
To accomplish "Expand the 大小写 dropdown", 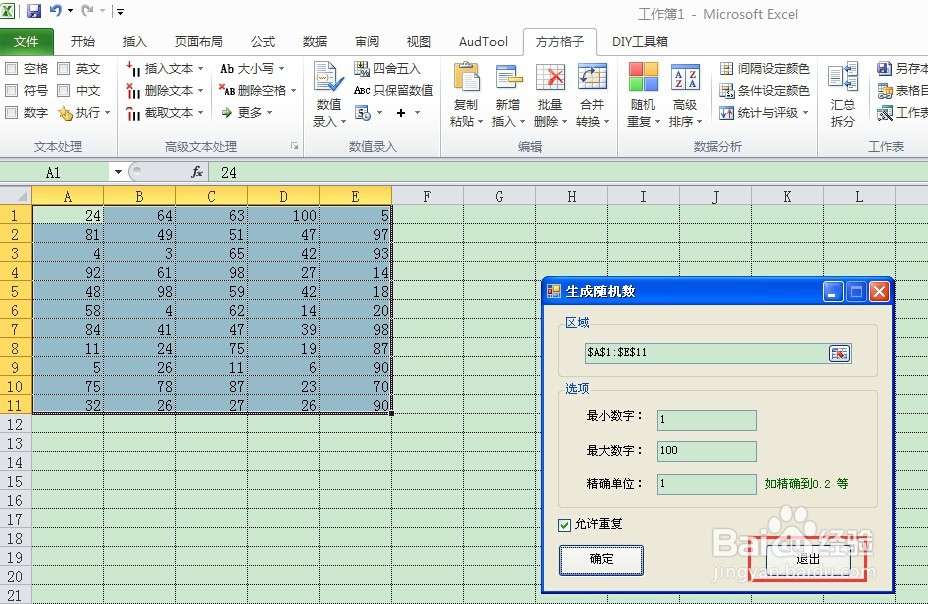I will (x=281, y=69).
